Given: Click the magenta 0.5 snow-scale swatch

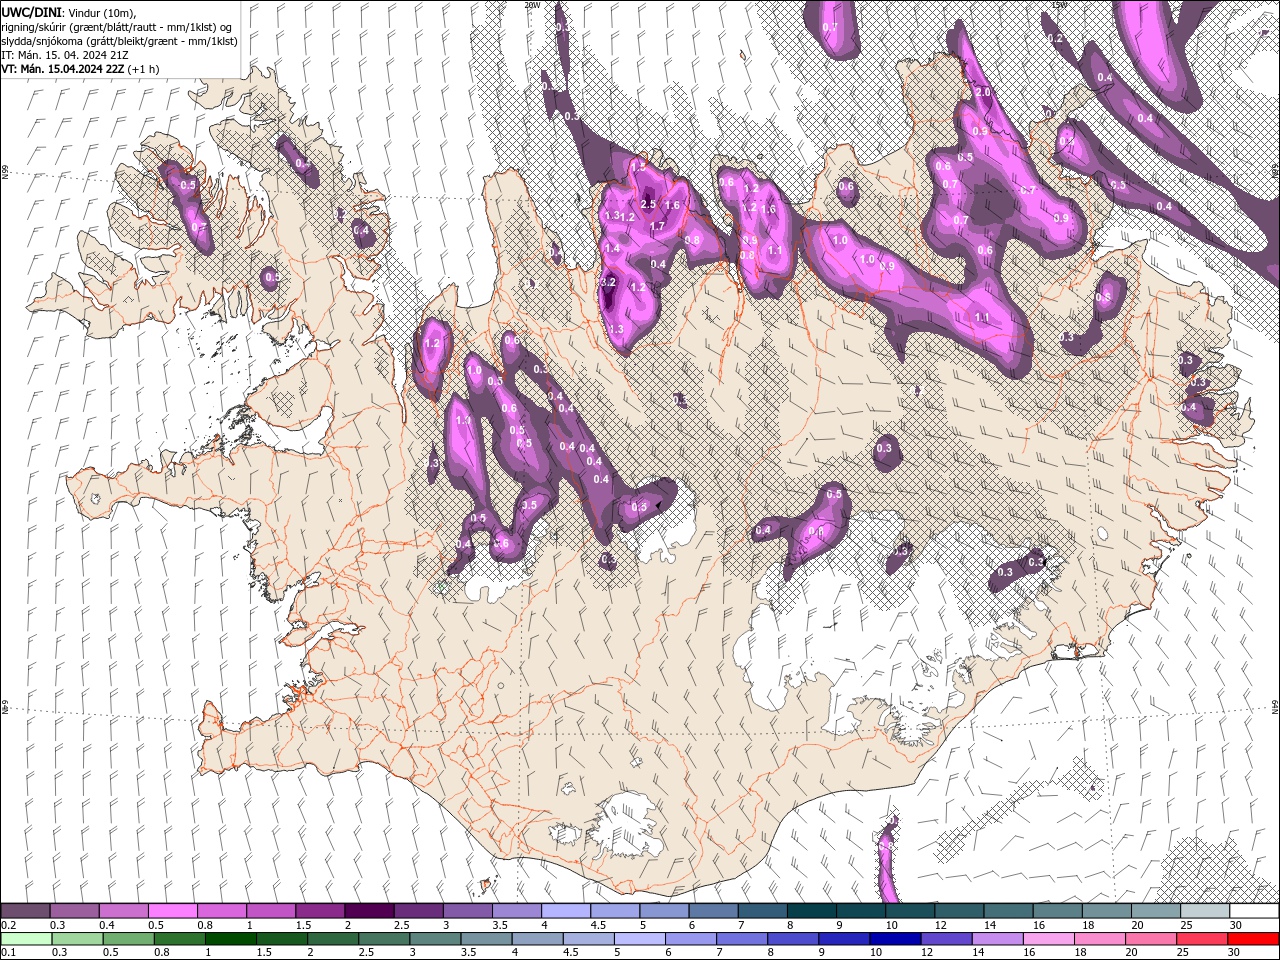Looking at the screenshot, I should click(172, 911).
